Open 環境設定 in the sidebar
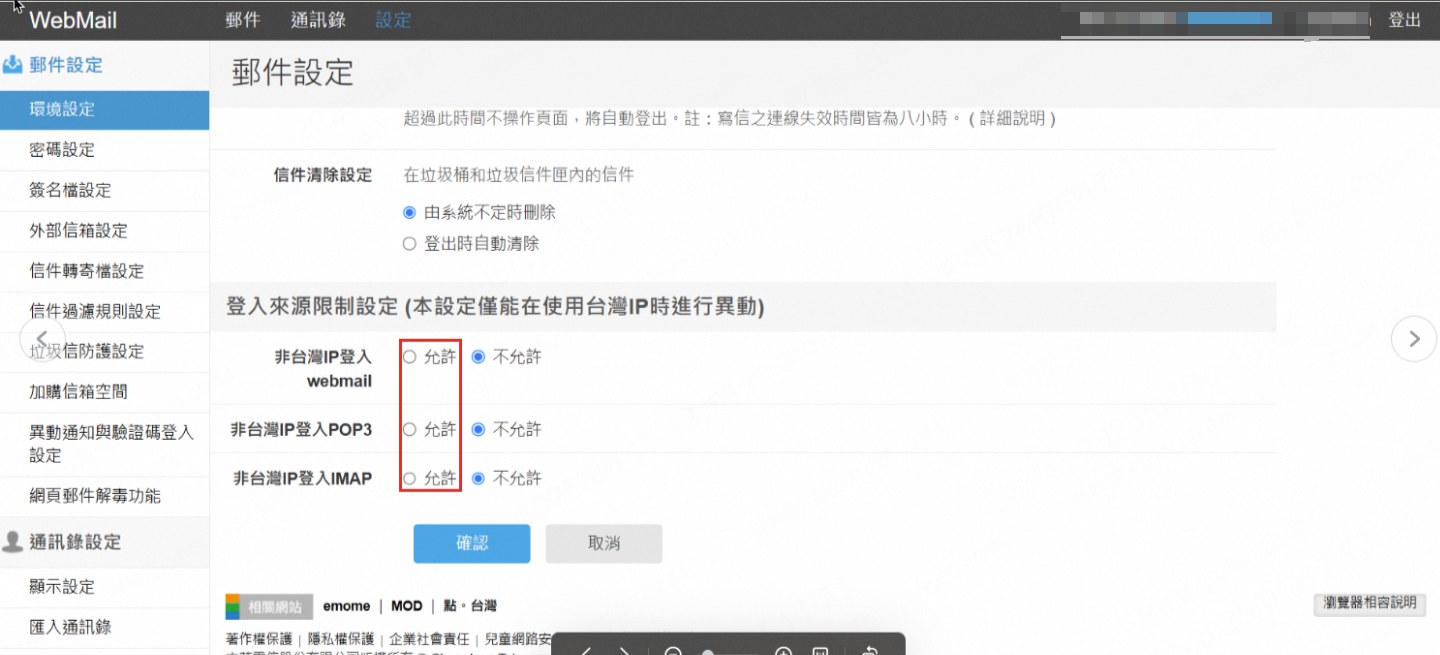 coord(104,110)
